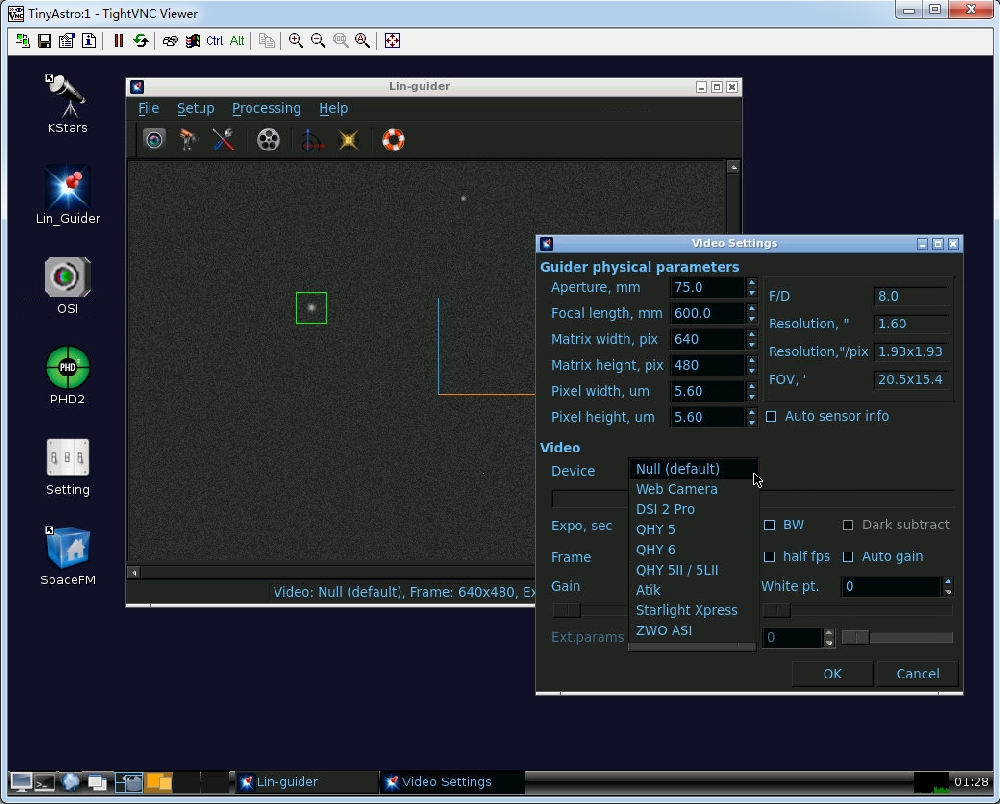The image size is (1000, 804).
Task: Click the Matrix width input field
Action: click(x=707, y=339)
